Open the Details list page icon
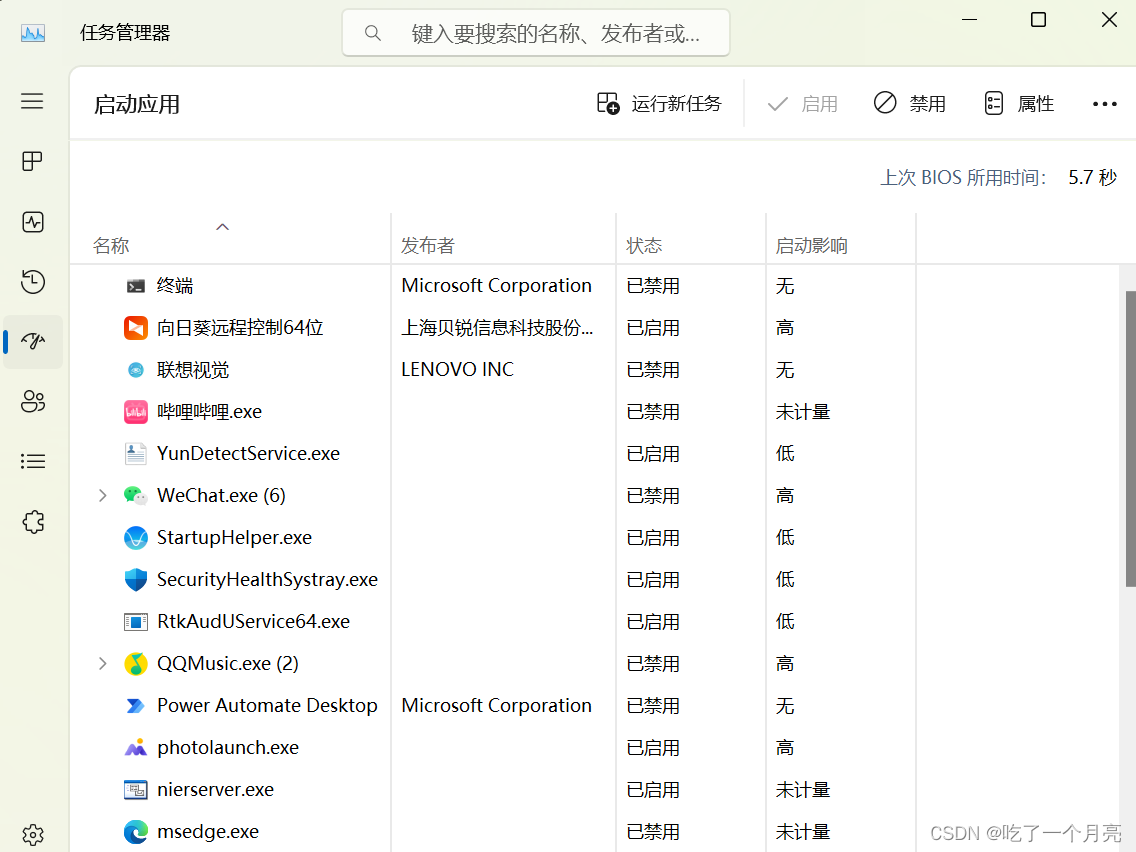 (33, 462)
